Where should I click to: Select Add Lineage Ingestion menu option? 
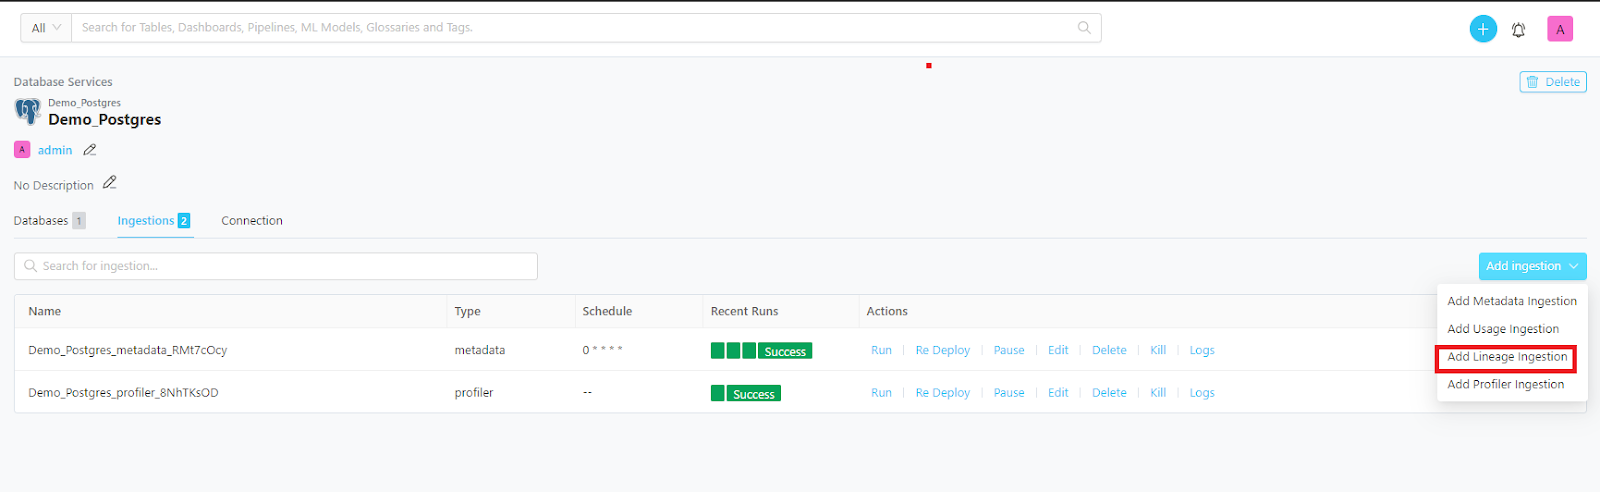click(1507, 357)
